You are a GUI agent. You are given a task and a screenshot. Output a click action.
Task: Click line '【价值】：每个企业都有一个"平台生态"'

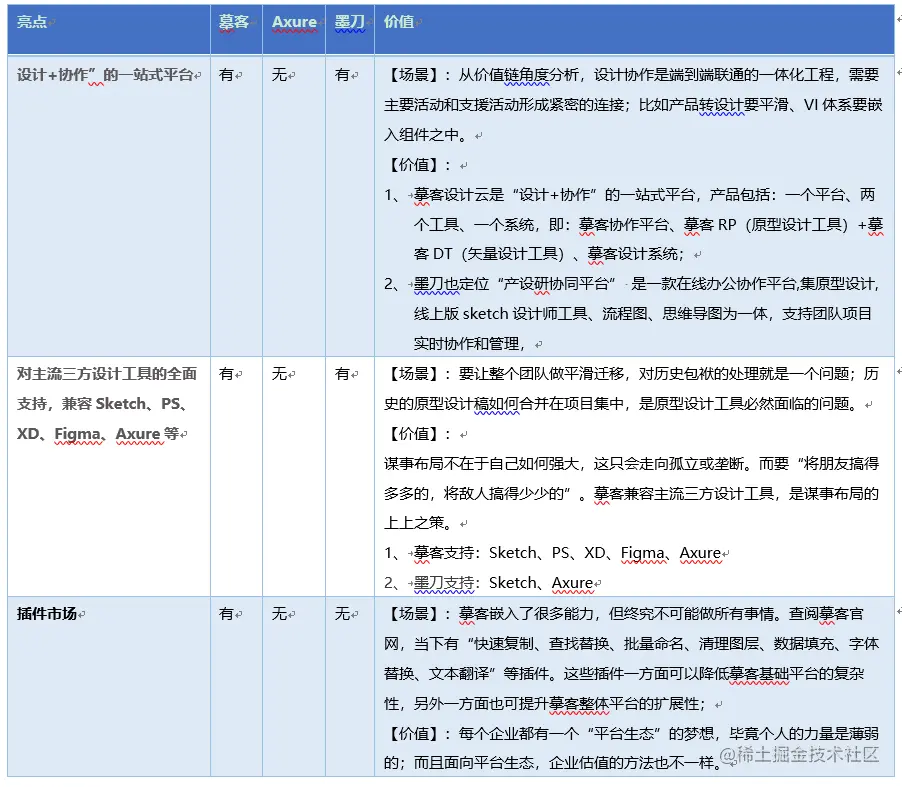tap(632, 733)
